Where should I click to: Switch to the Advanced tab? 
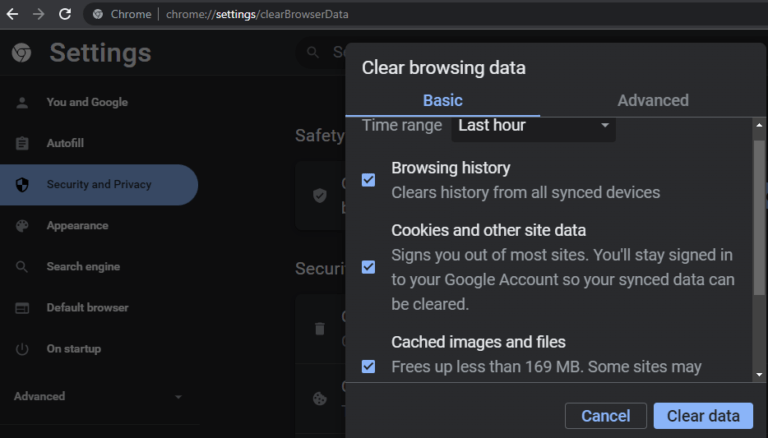click(x=652, y=100)
